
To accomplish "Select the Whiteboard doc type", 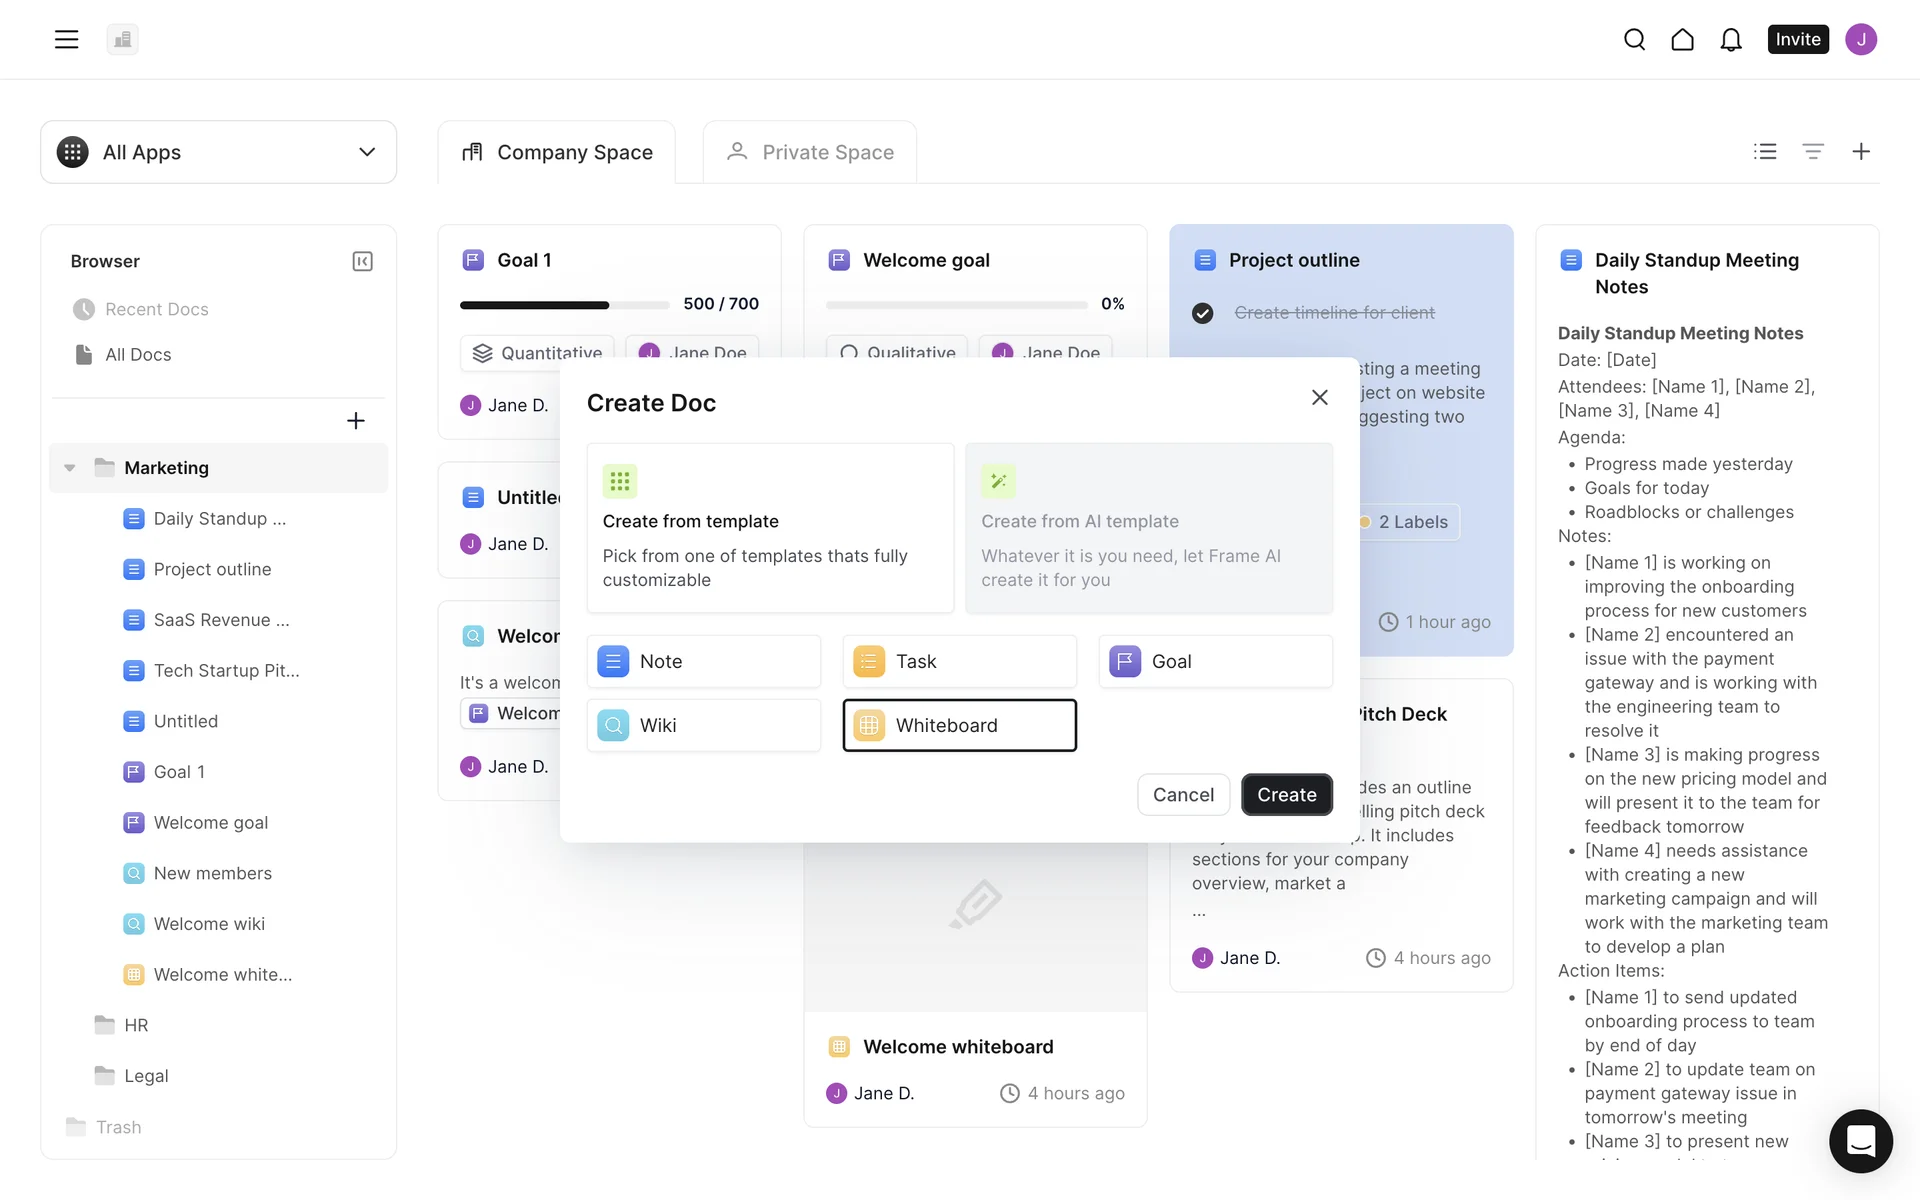I will click(x=959, y=725).
